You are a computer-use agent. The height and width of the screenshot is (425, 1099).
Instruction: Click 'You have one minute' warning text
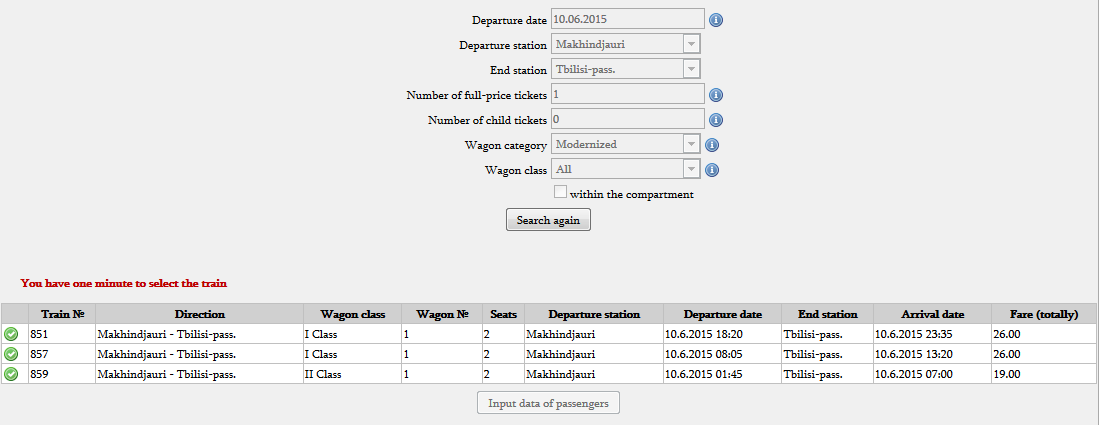click(x=124, y=283)
